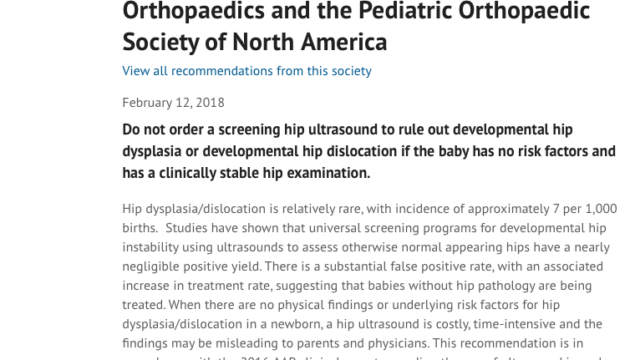Click the 'Orthopaedics and the Pediatric Orthopaedic' heading line
The height and width of the screenshot is (360, 640).
[356, 11]
